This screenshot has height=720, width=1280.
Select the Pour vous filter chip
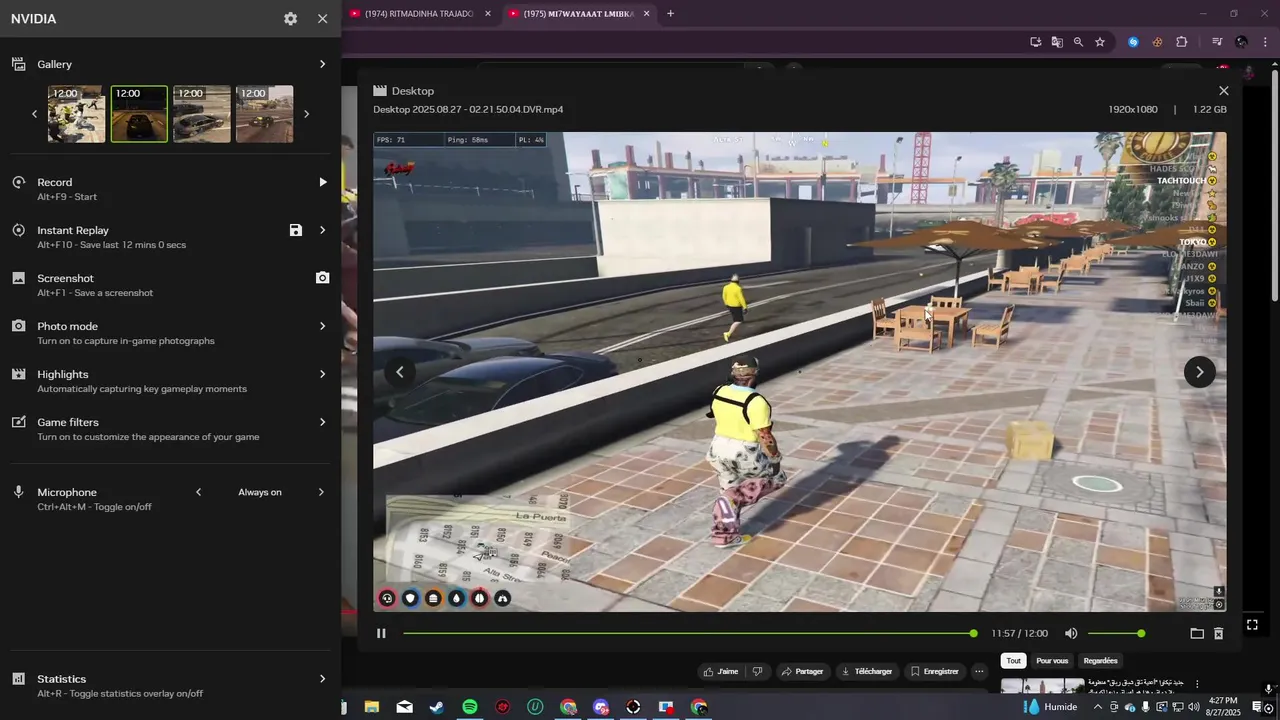[1052, 661]
